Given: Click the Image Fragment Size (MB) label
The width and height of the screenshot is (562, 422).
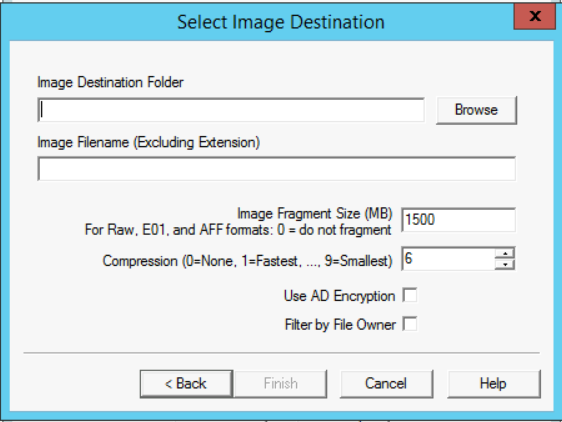Looking at the screenshot, I should click(315, 213).
